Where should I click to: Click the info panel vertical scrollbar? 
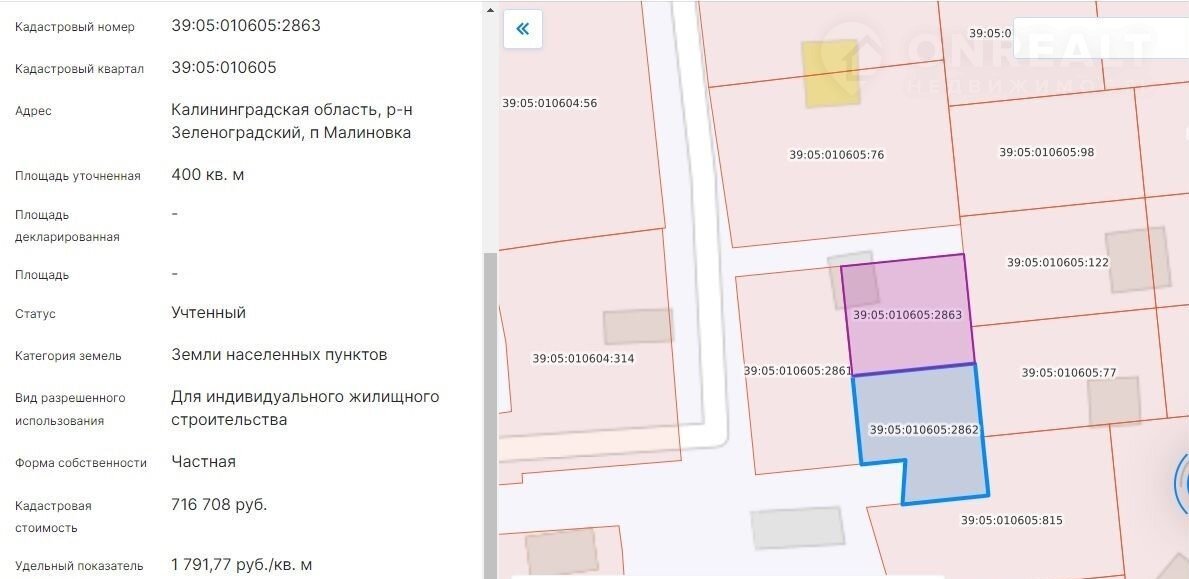click(x=489, y=400)
